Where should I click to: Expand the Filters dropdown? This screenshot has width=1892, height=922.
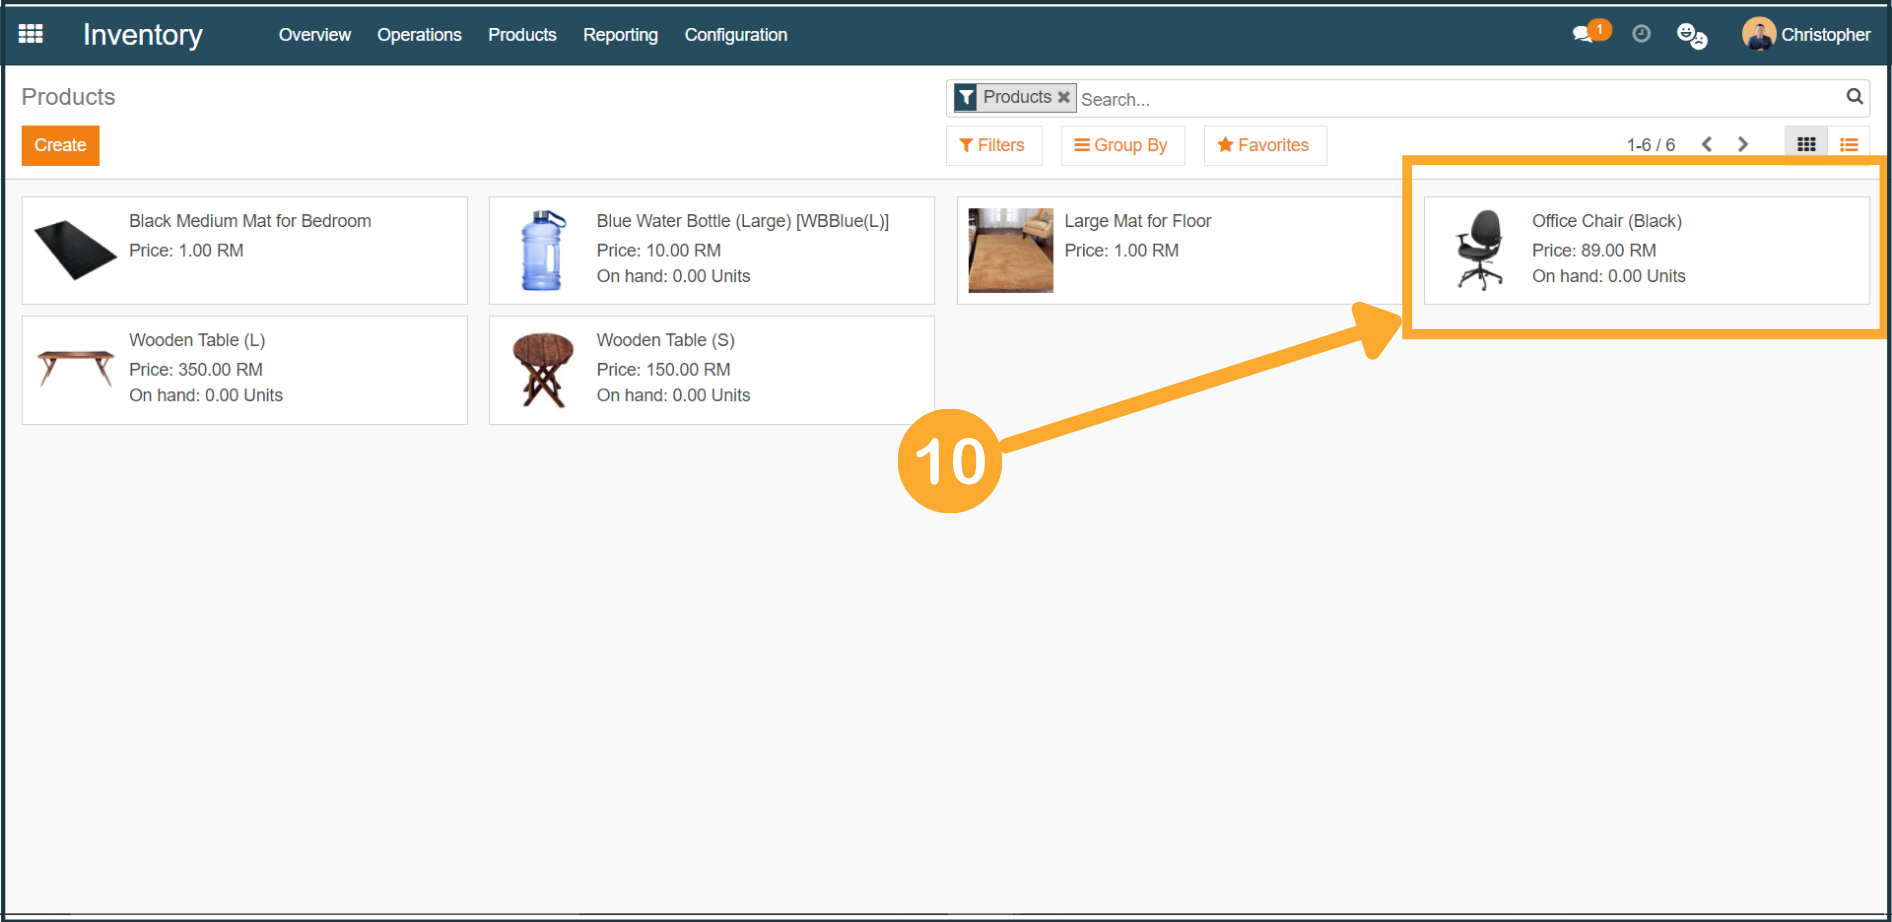pyautogui.click(x=992, y=146)
